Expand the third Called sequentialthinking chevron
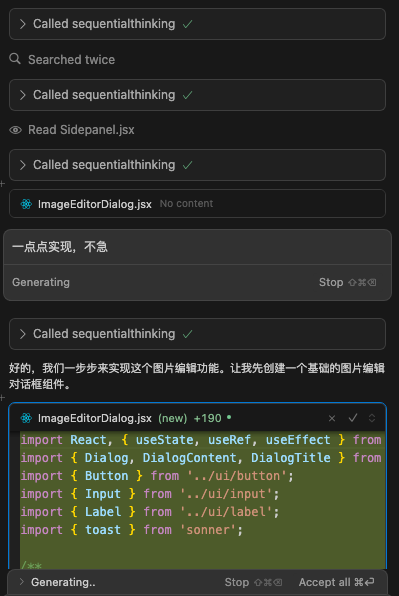The height and width of the screenshot is (596, 399). [22, 165]
